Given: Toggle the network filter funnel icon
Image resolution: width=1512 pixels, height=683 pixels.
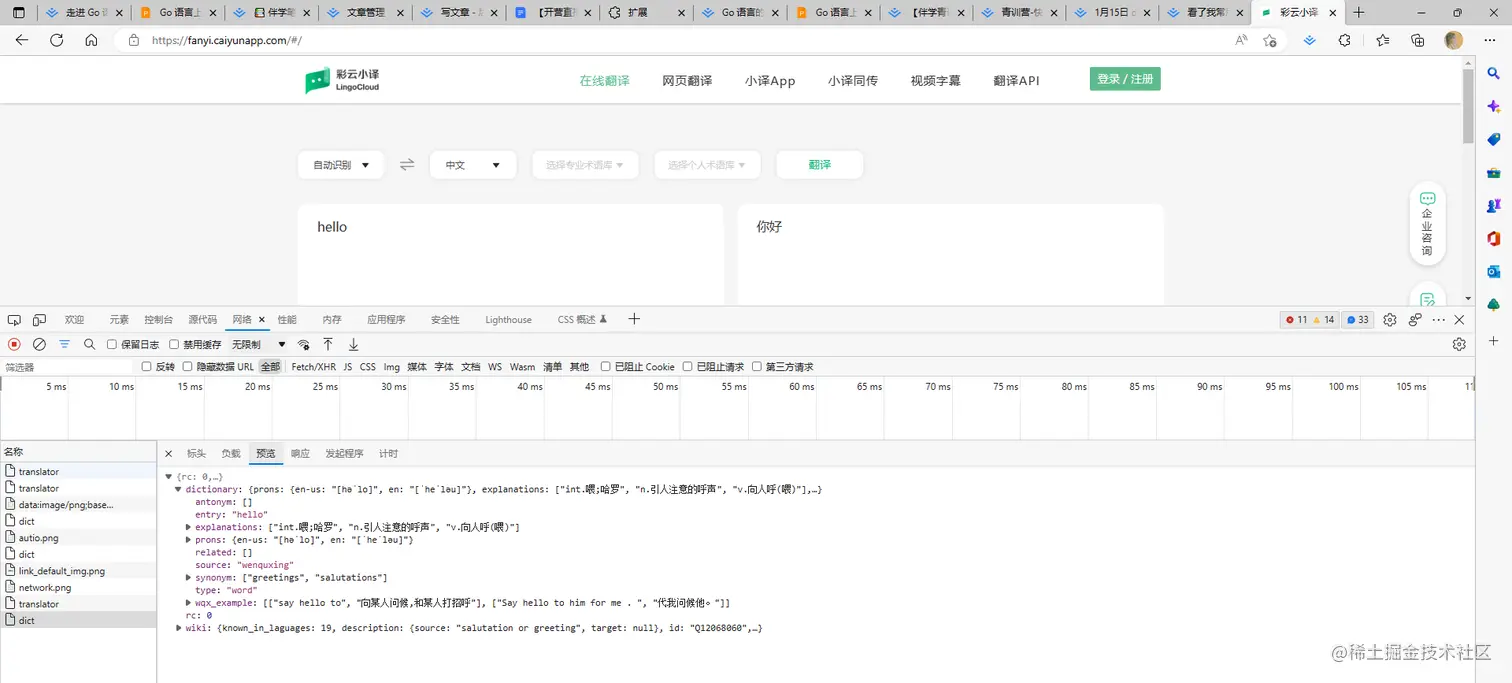Looking at the screenshot, I should 64,344.
